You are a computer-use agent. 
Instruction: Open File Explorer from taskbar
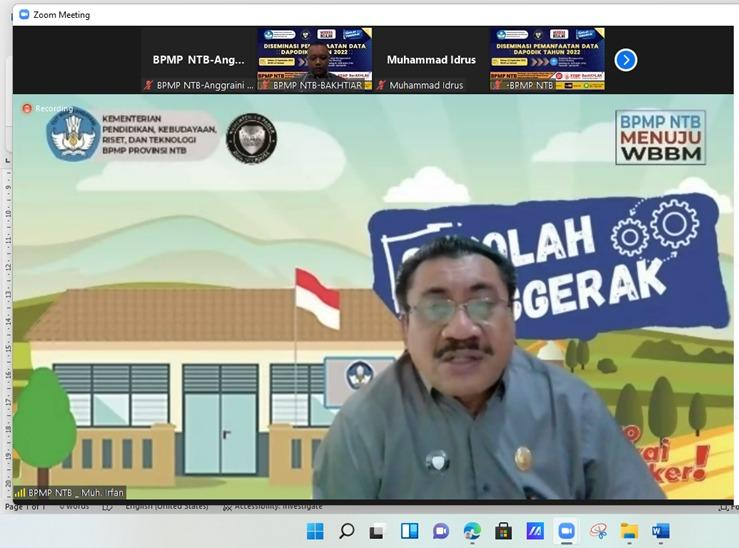click(x=629, y=531)
